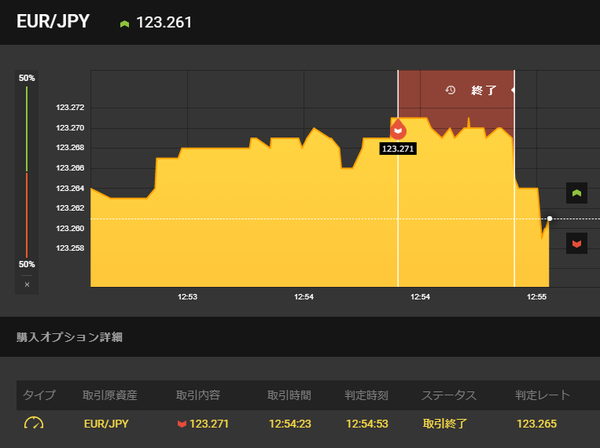This screenshot has height=448, width=600.
Task: Click the red portion of sentiment bar
Action: (27, 215)
